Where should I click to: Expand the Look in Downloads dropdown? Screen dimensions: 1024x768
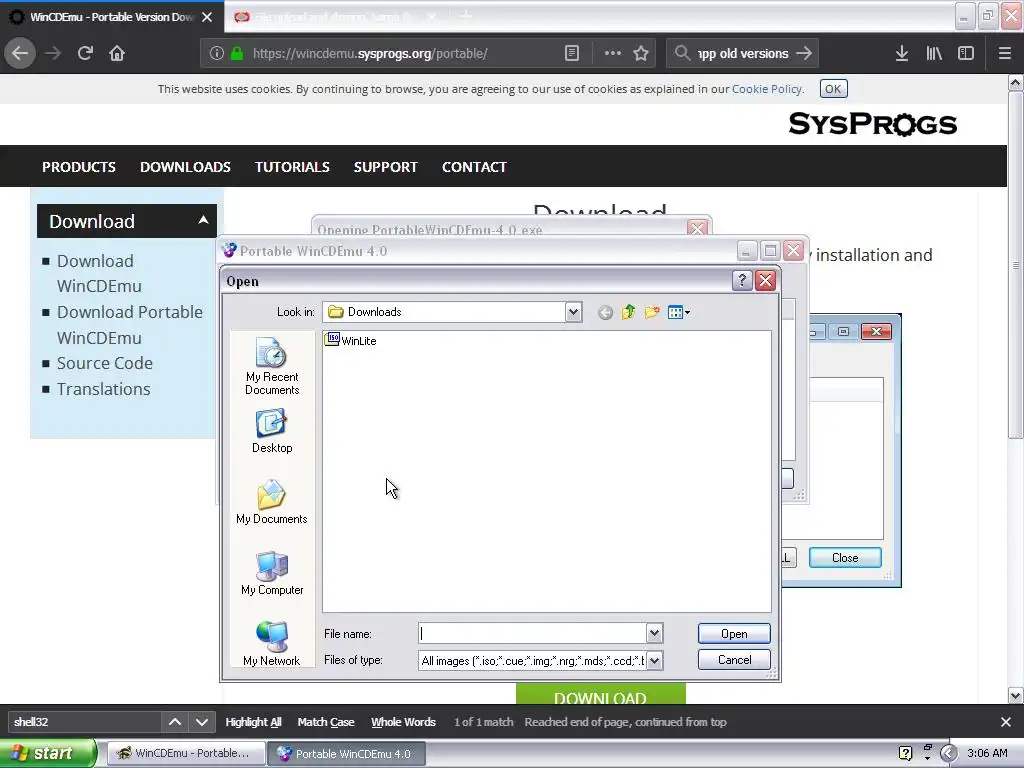click(573, 312)
